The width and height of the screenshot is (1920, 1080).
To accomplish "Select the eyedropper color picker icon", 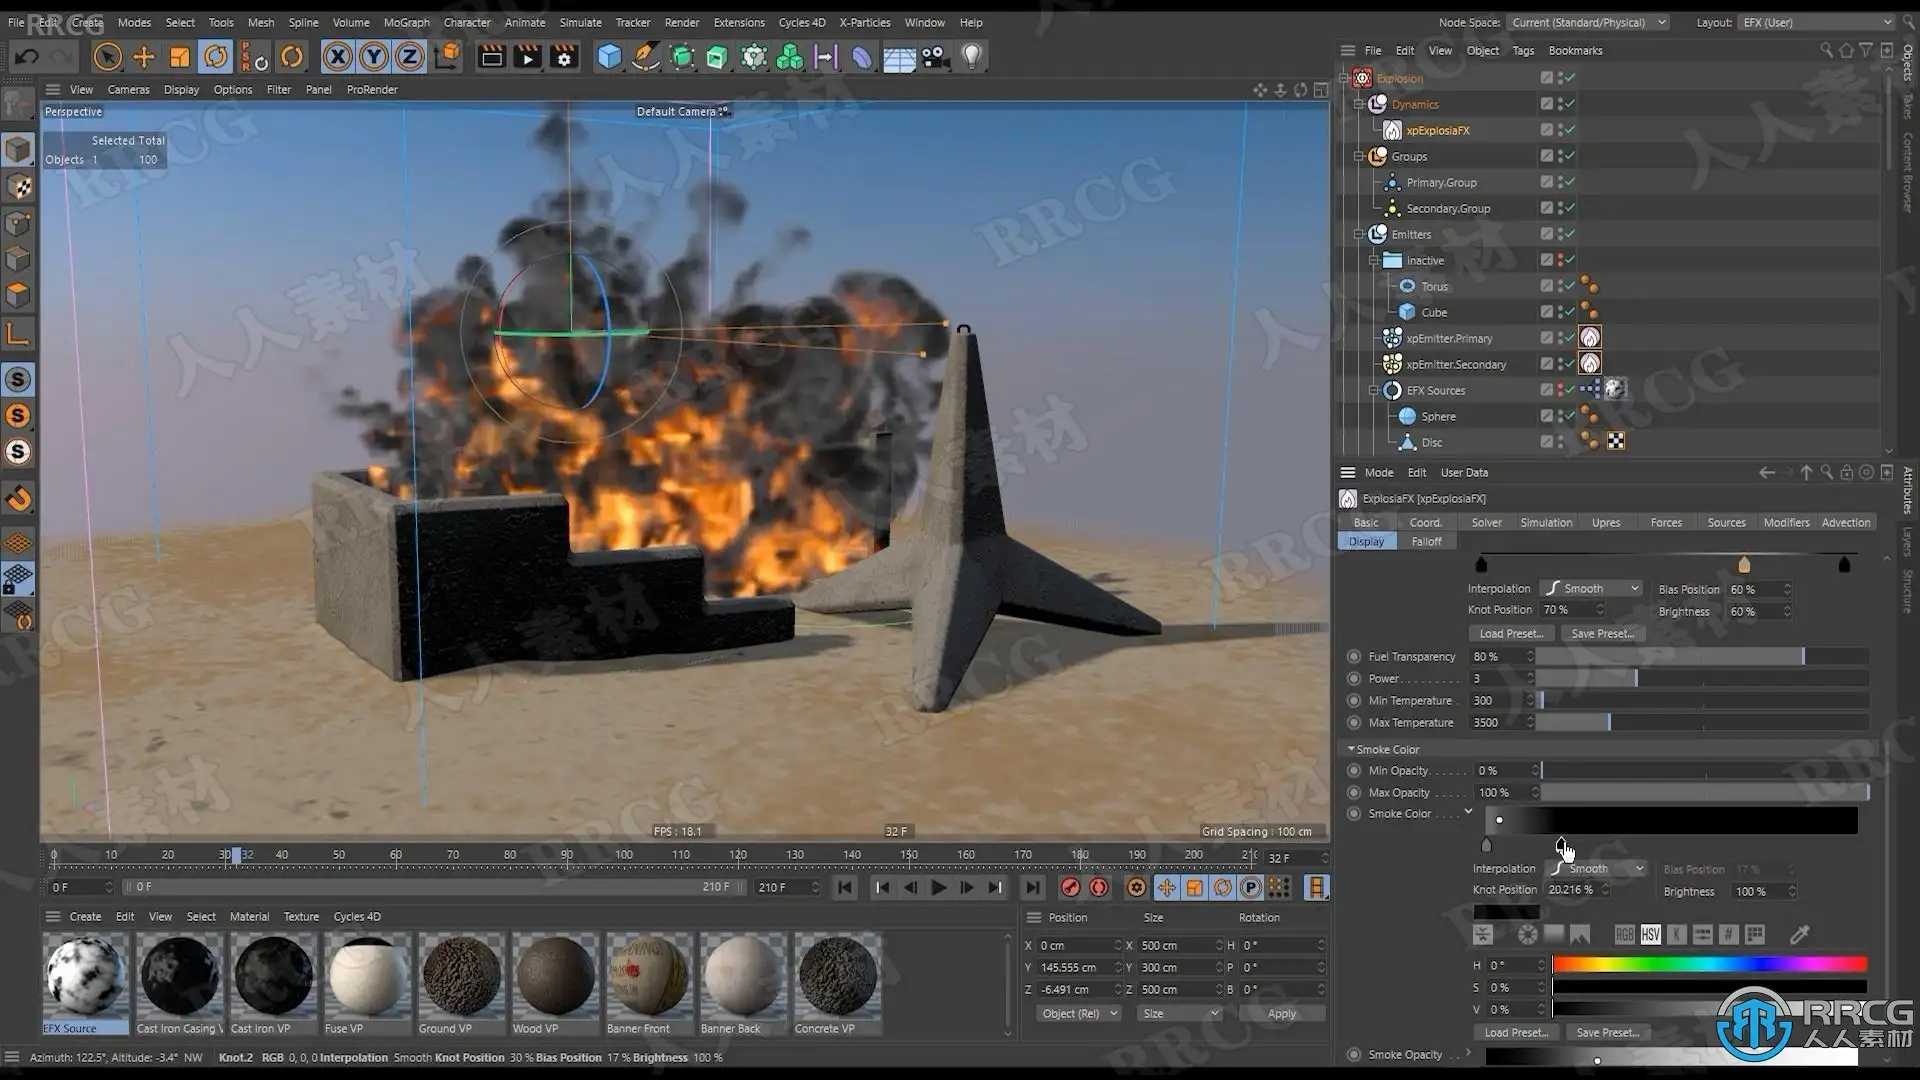I will [1799, 935].
